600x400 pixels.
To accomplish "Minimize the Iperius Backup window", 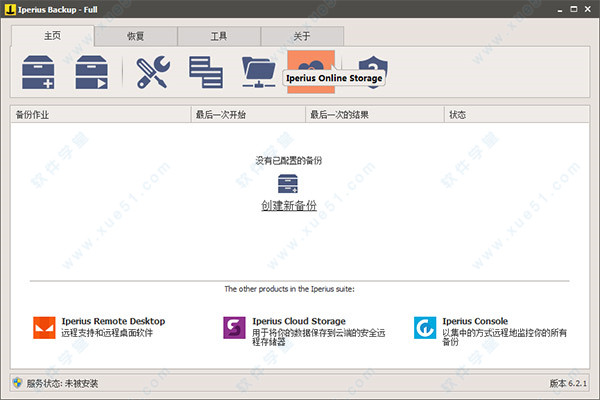I will 560,10.
